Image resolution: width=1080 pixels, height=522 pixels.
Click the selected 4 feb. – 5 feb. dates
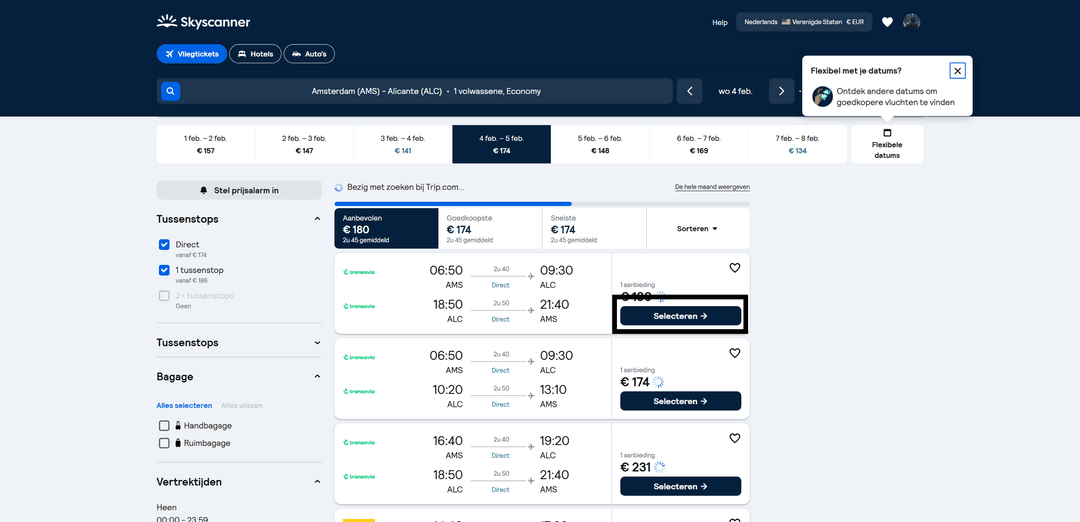point(501,144)
